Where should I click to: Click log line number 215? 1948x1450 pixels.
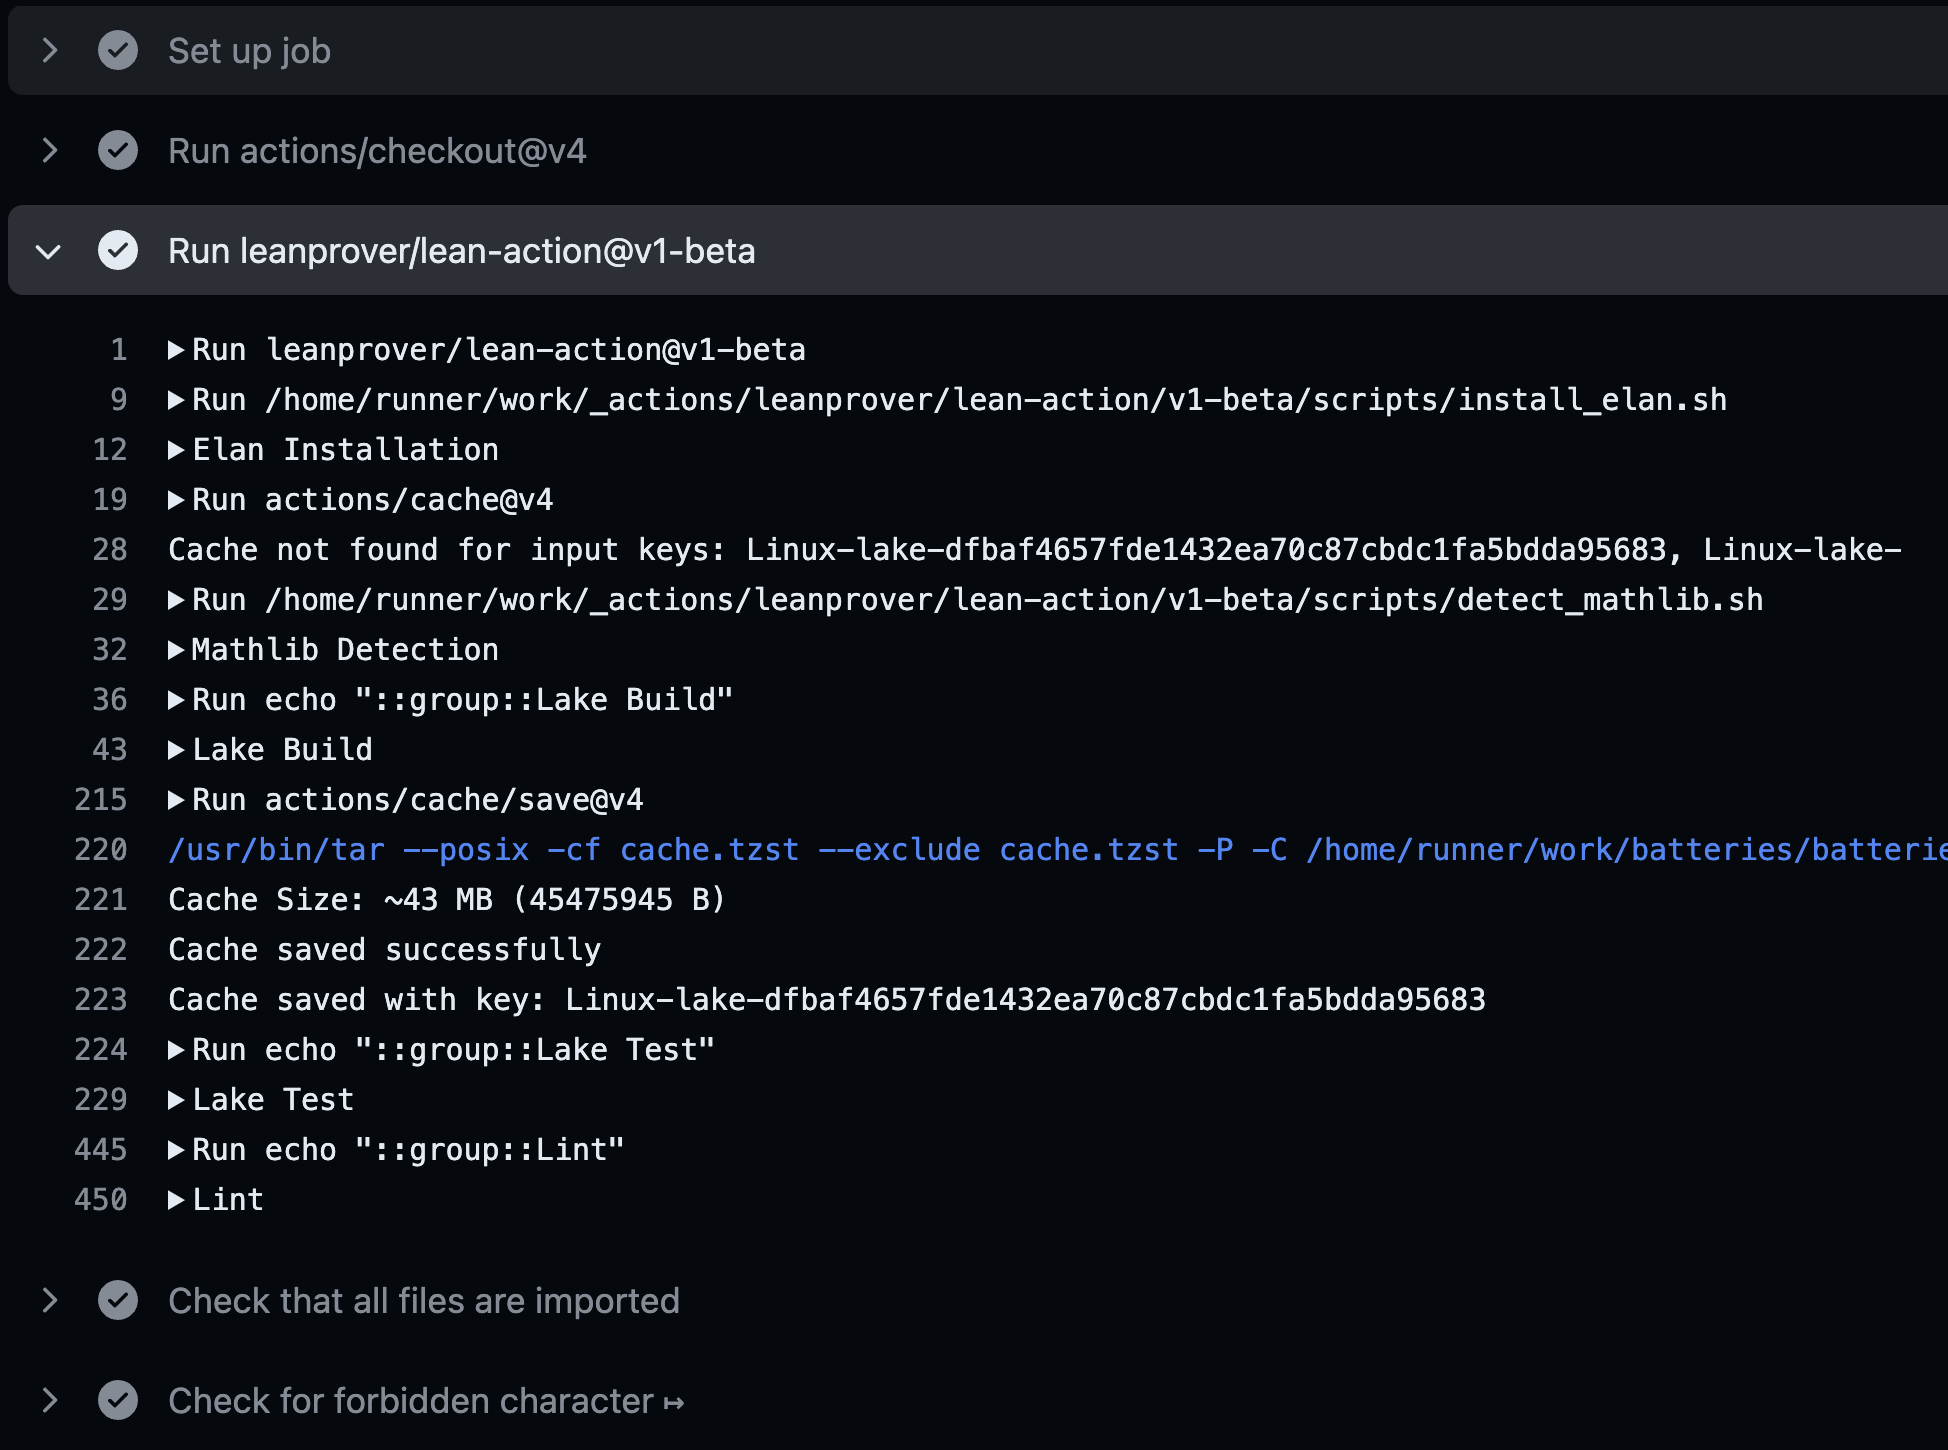101,800
